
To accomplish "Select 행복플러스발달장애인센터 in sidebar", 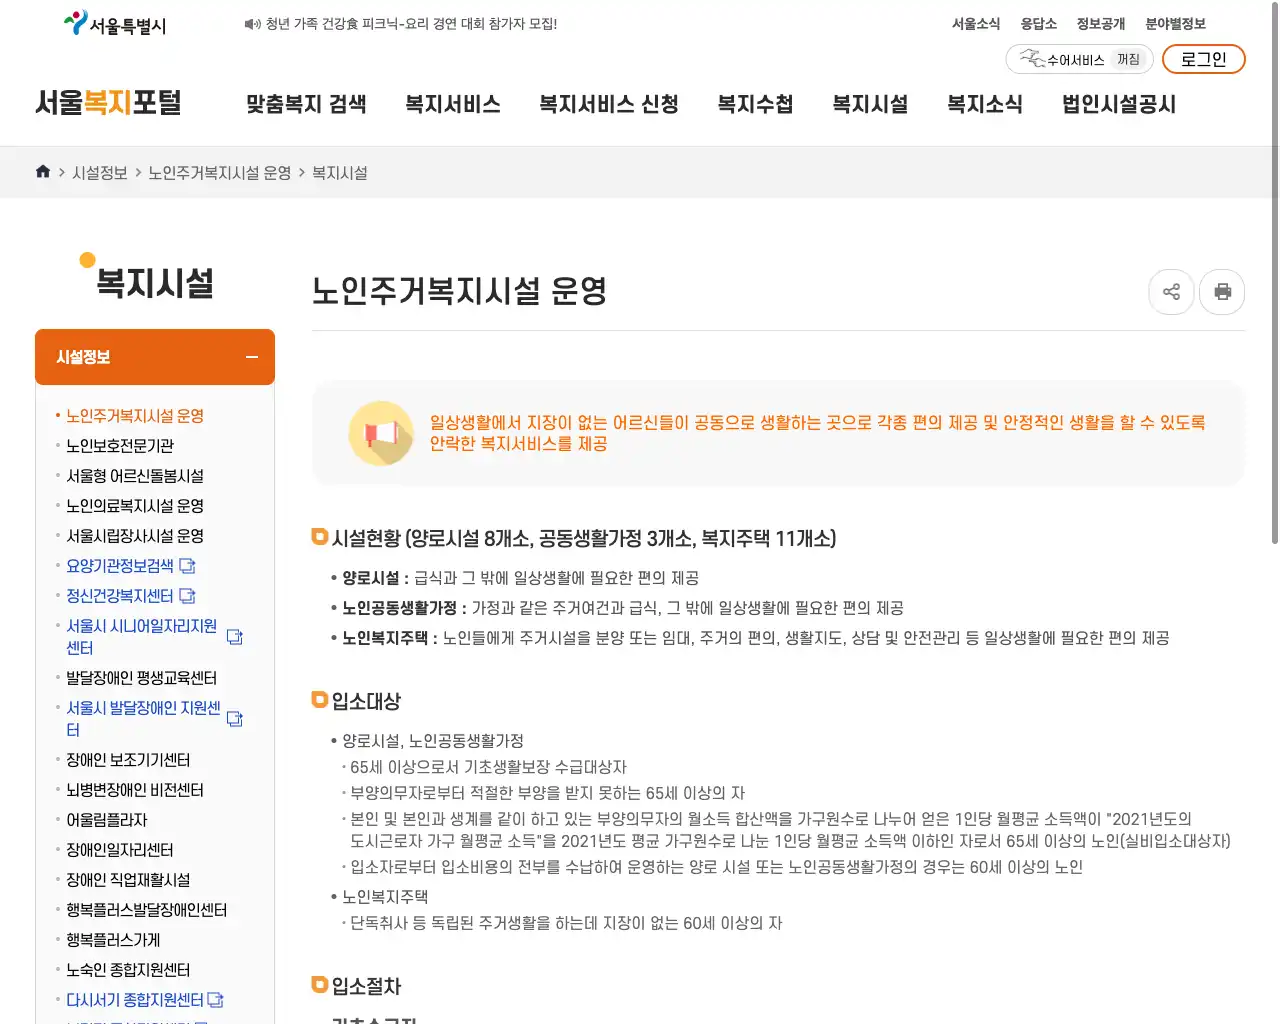I will coord(147,910).
